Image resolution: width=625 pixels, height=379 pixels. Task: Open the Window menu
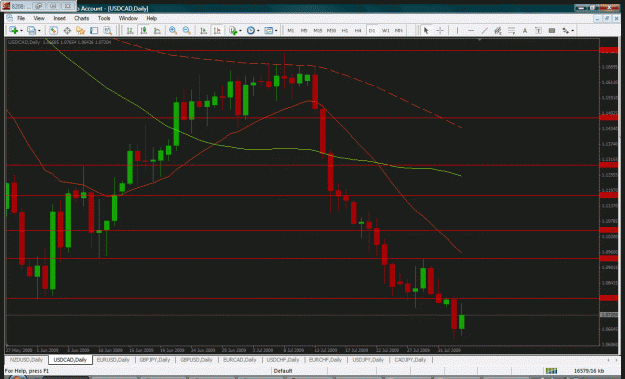[128, 18]
